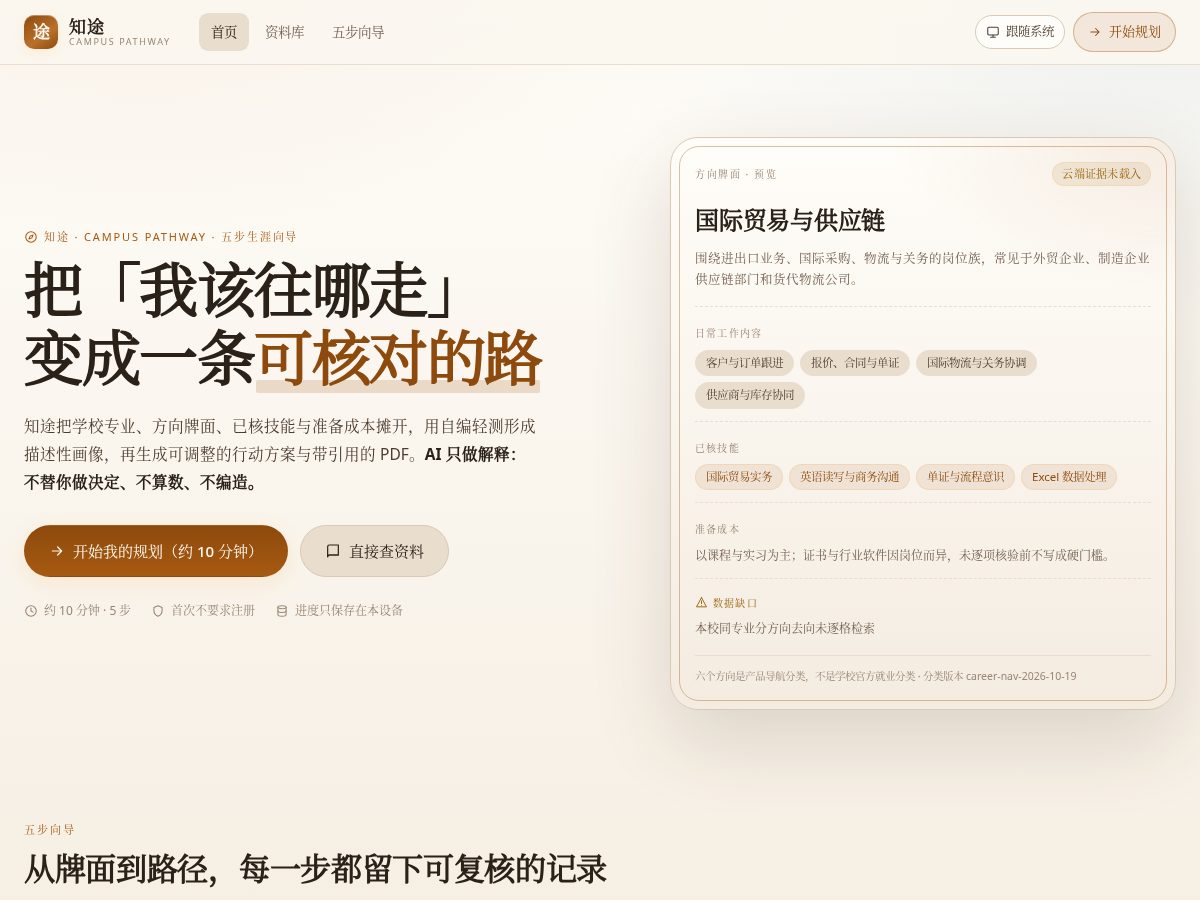This screenshot has height=900, width=1200.
Task: Open 五步向导 in the navigation
Action: (x=359, y=32)
